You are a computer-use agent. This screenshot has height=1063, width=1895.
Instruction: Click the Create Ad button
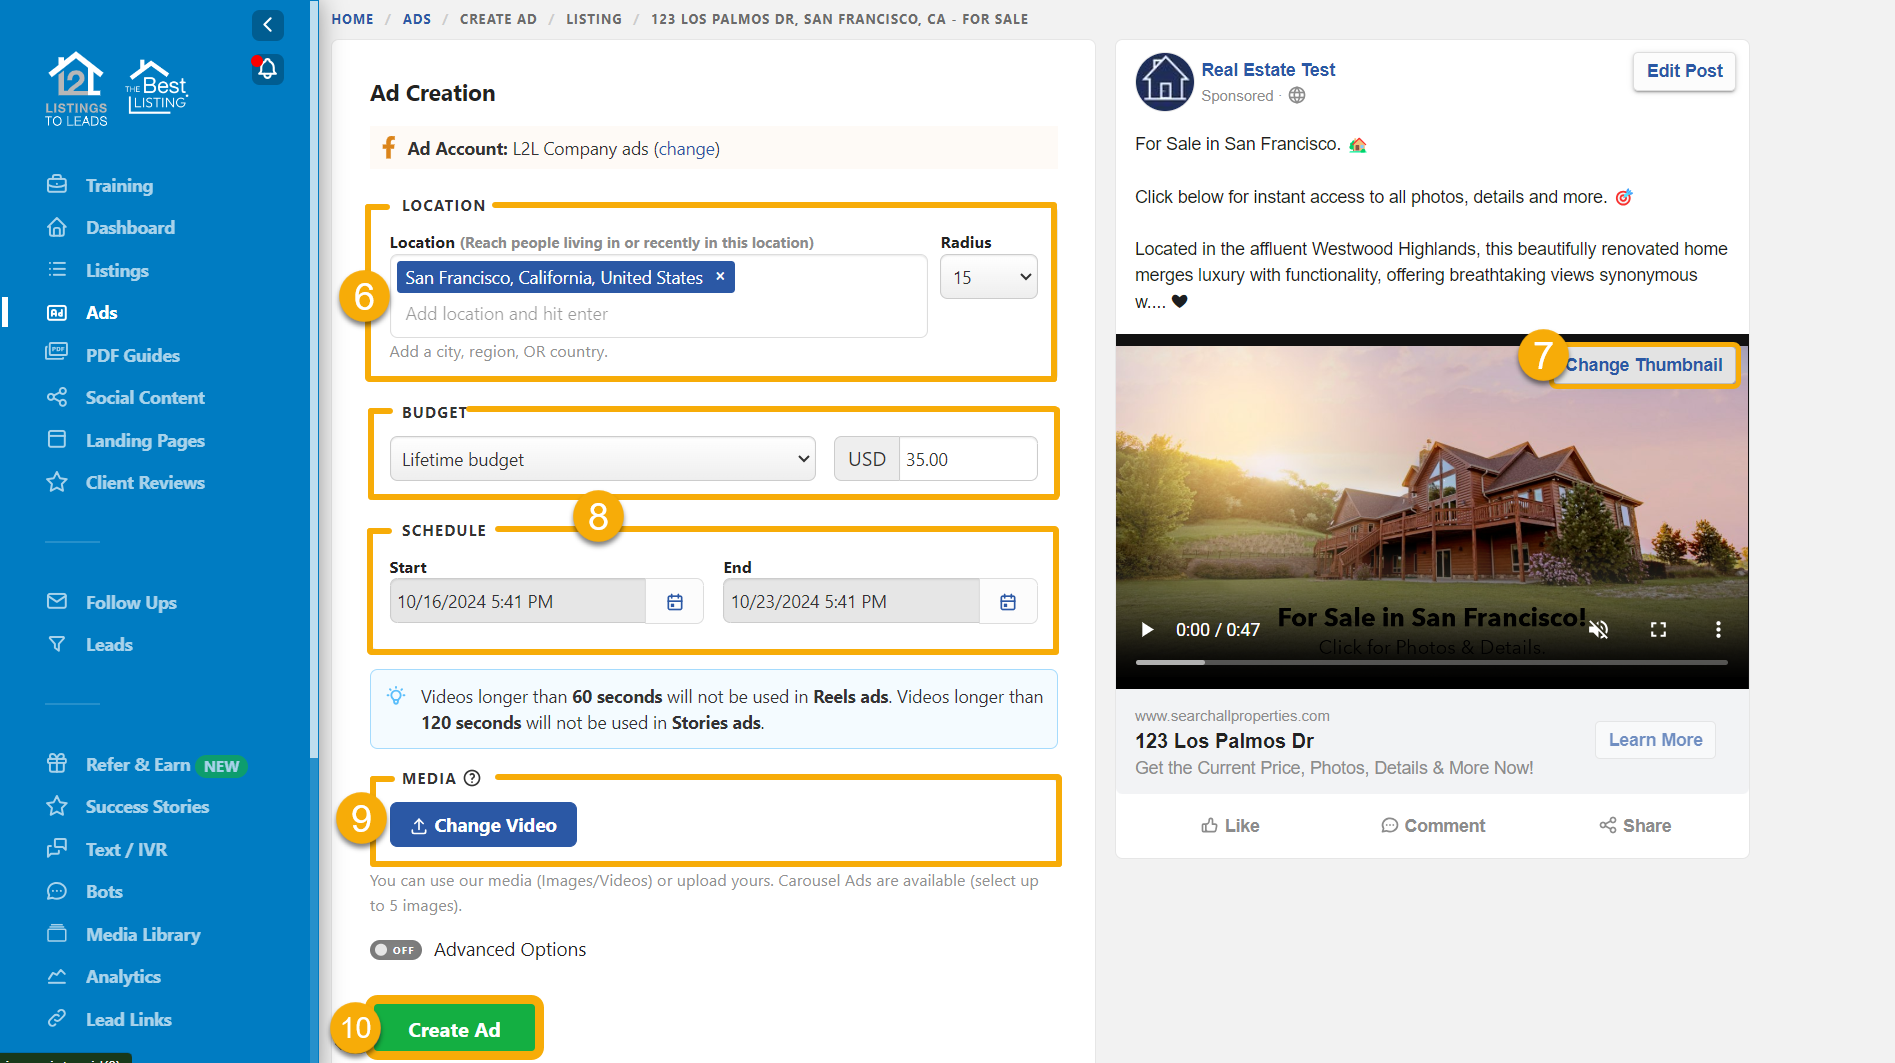454,1029
